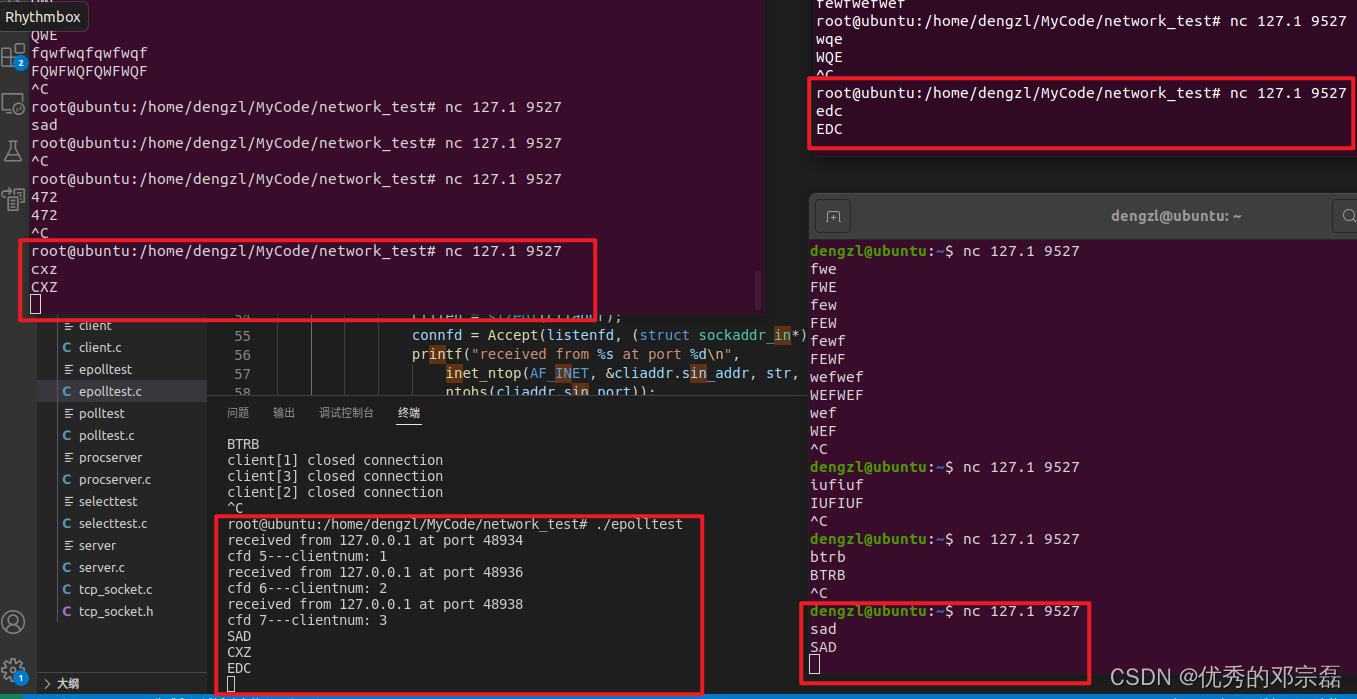Screen dimensions: 1357x699
Task: Click the cursor in dengzl terminal prompt
Action: [815, 664]
